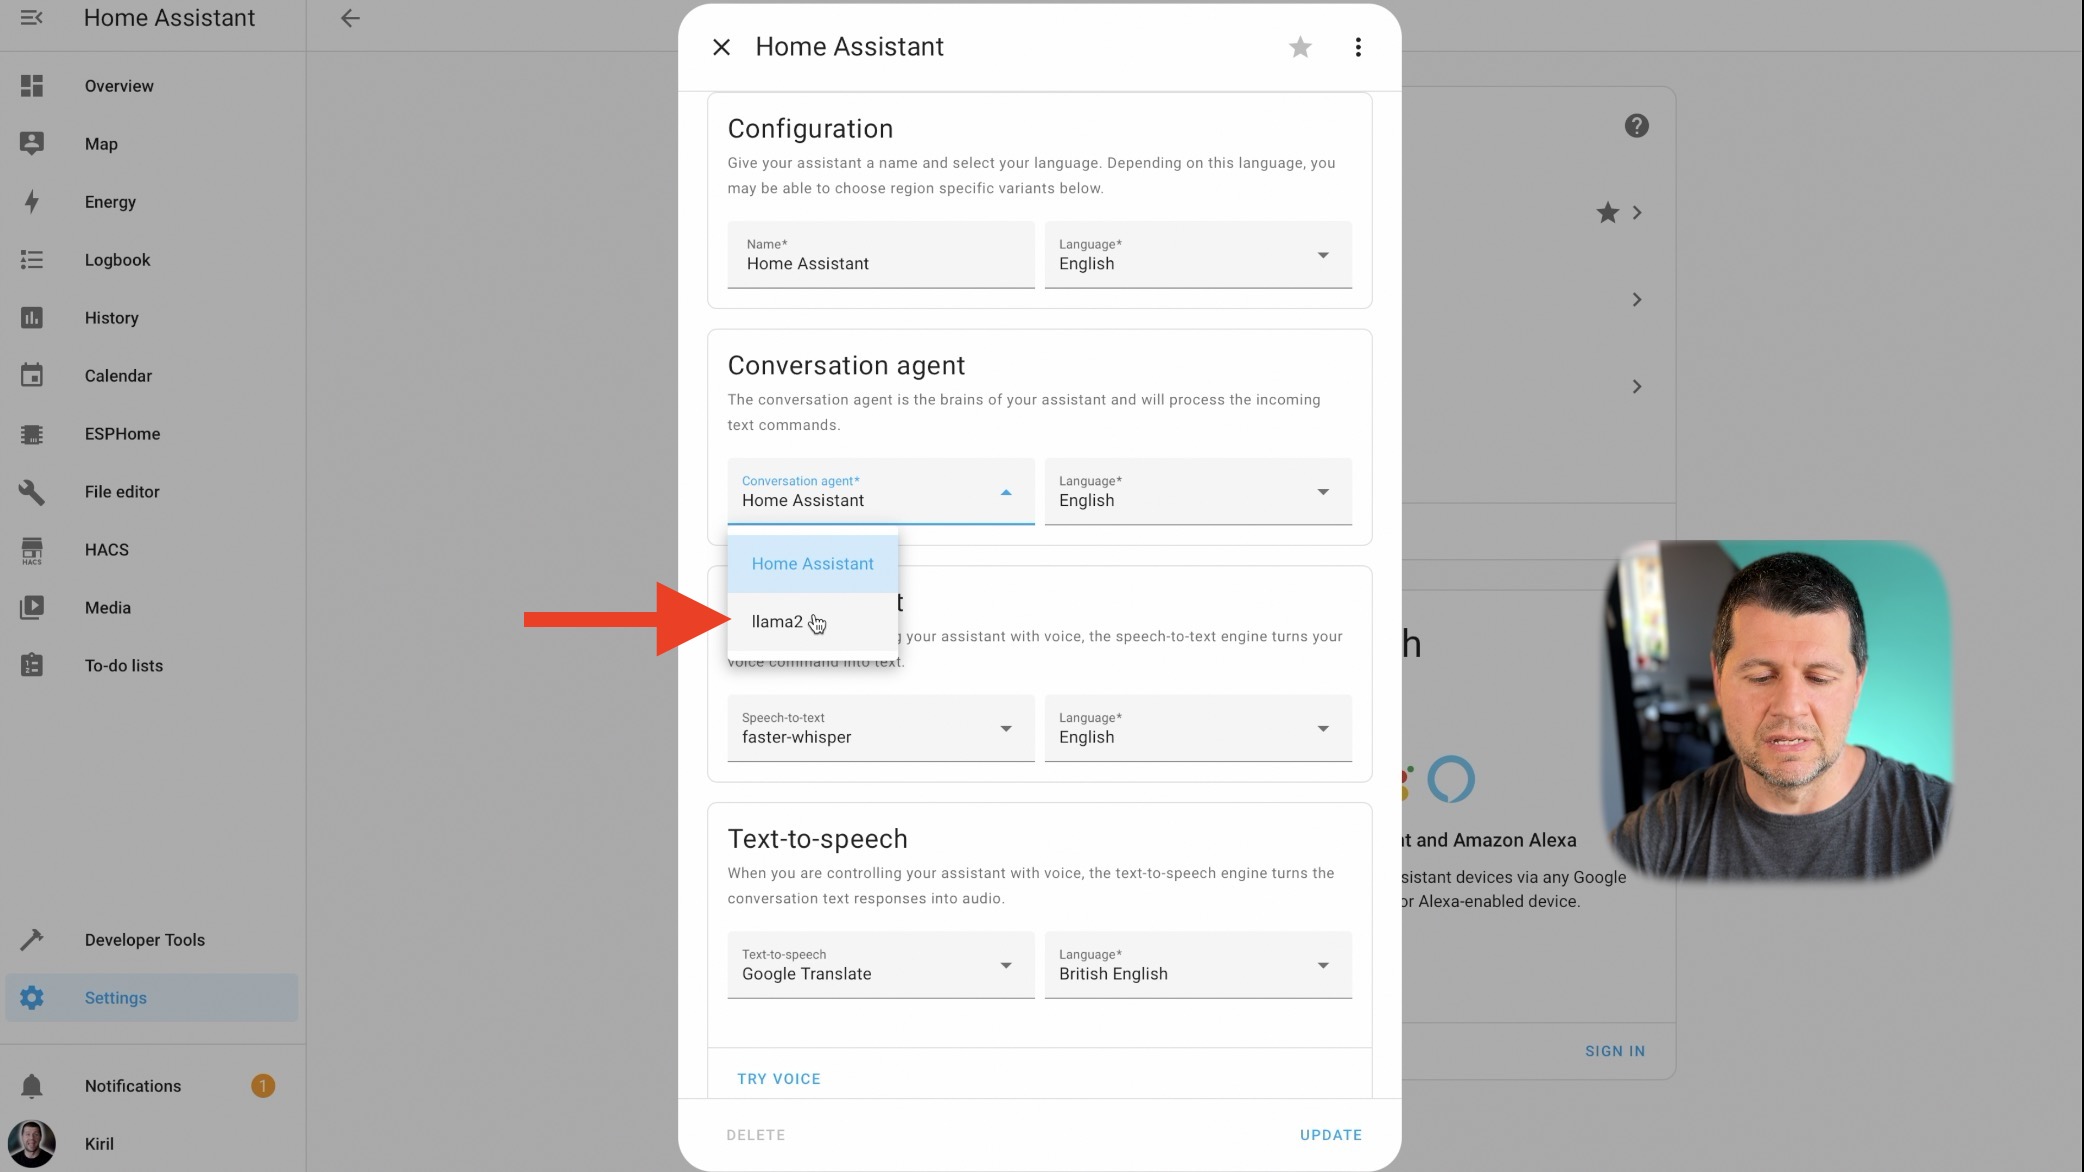The height and width of the screenshot is (1172, 2084).
Task: Click the Settings gear sidebar icon
Action: pos(31,997)
